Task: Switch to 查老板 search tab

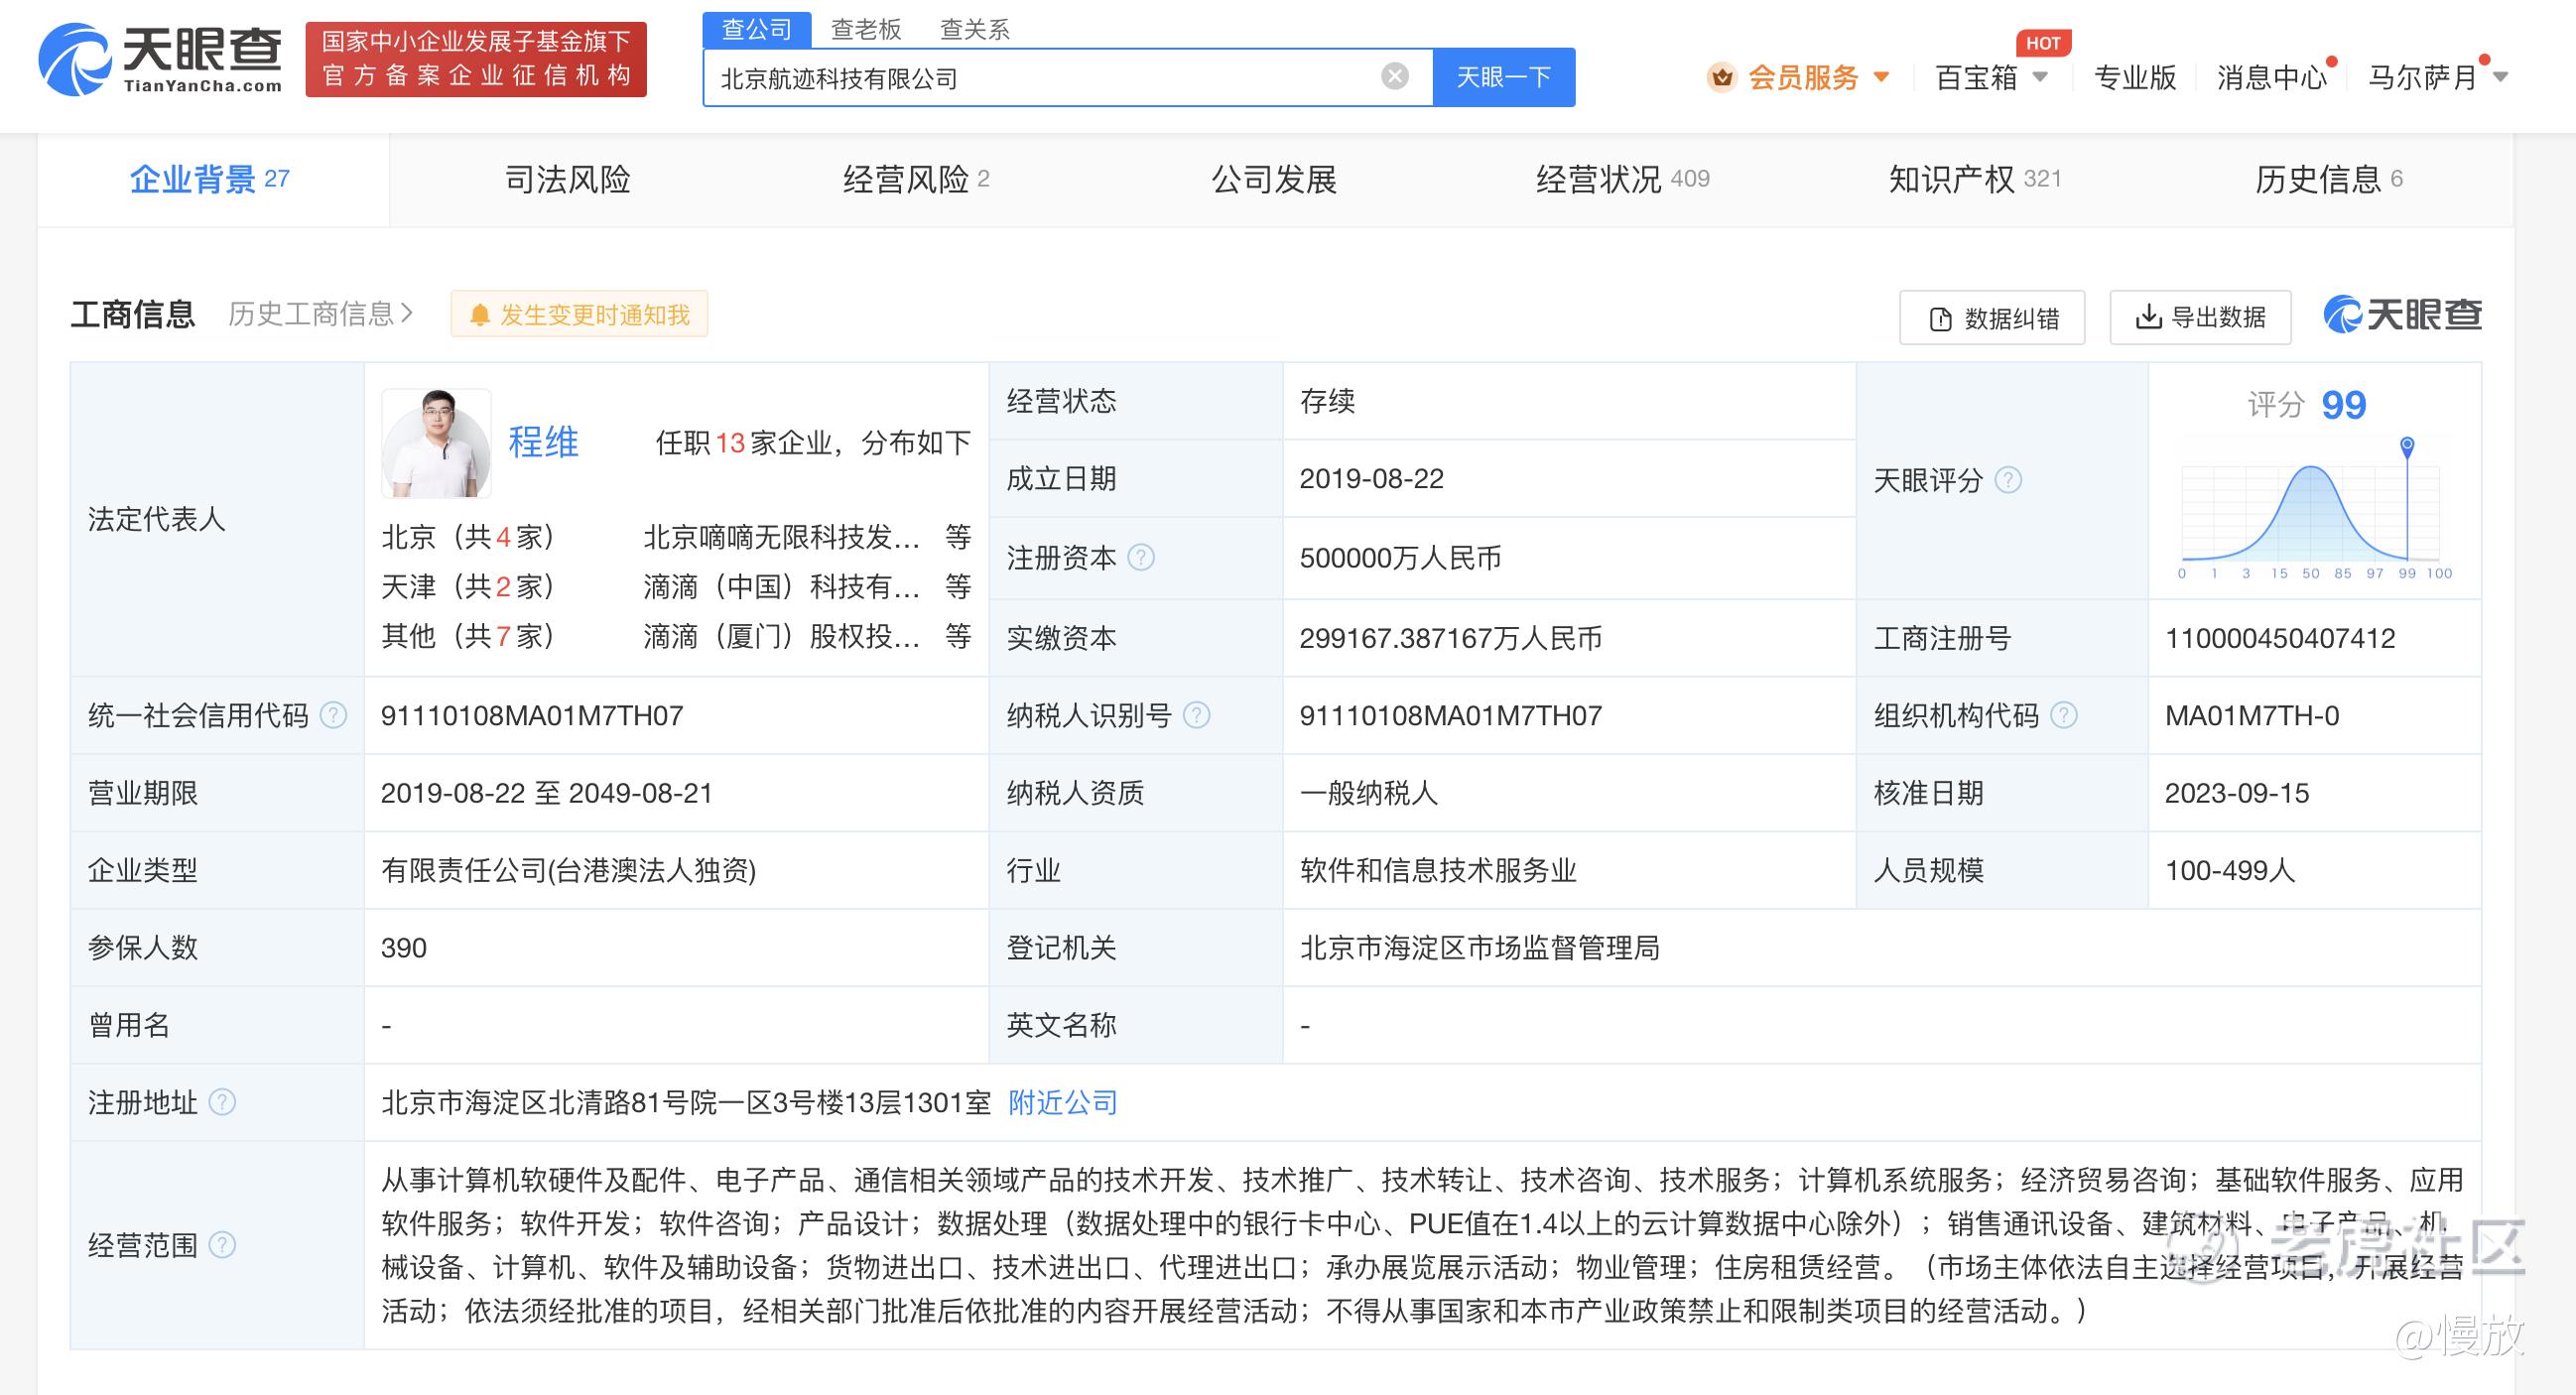Action: pos(866,30)
